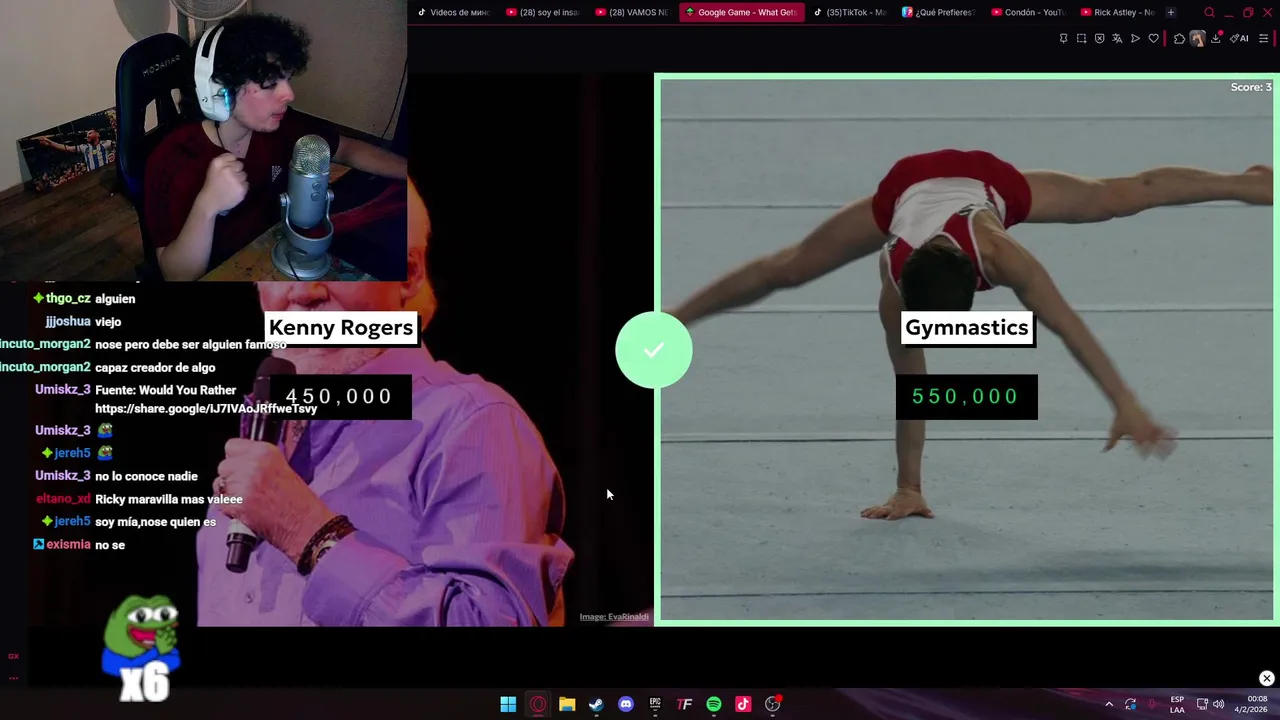Open the '(35)TikTok' browser tab
This screenshot has height=720, width=1280.
[x=849, y=12]
